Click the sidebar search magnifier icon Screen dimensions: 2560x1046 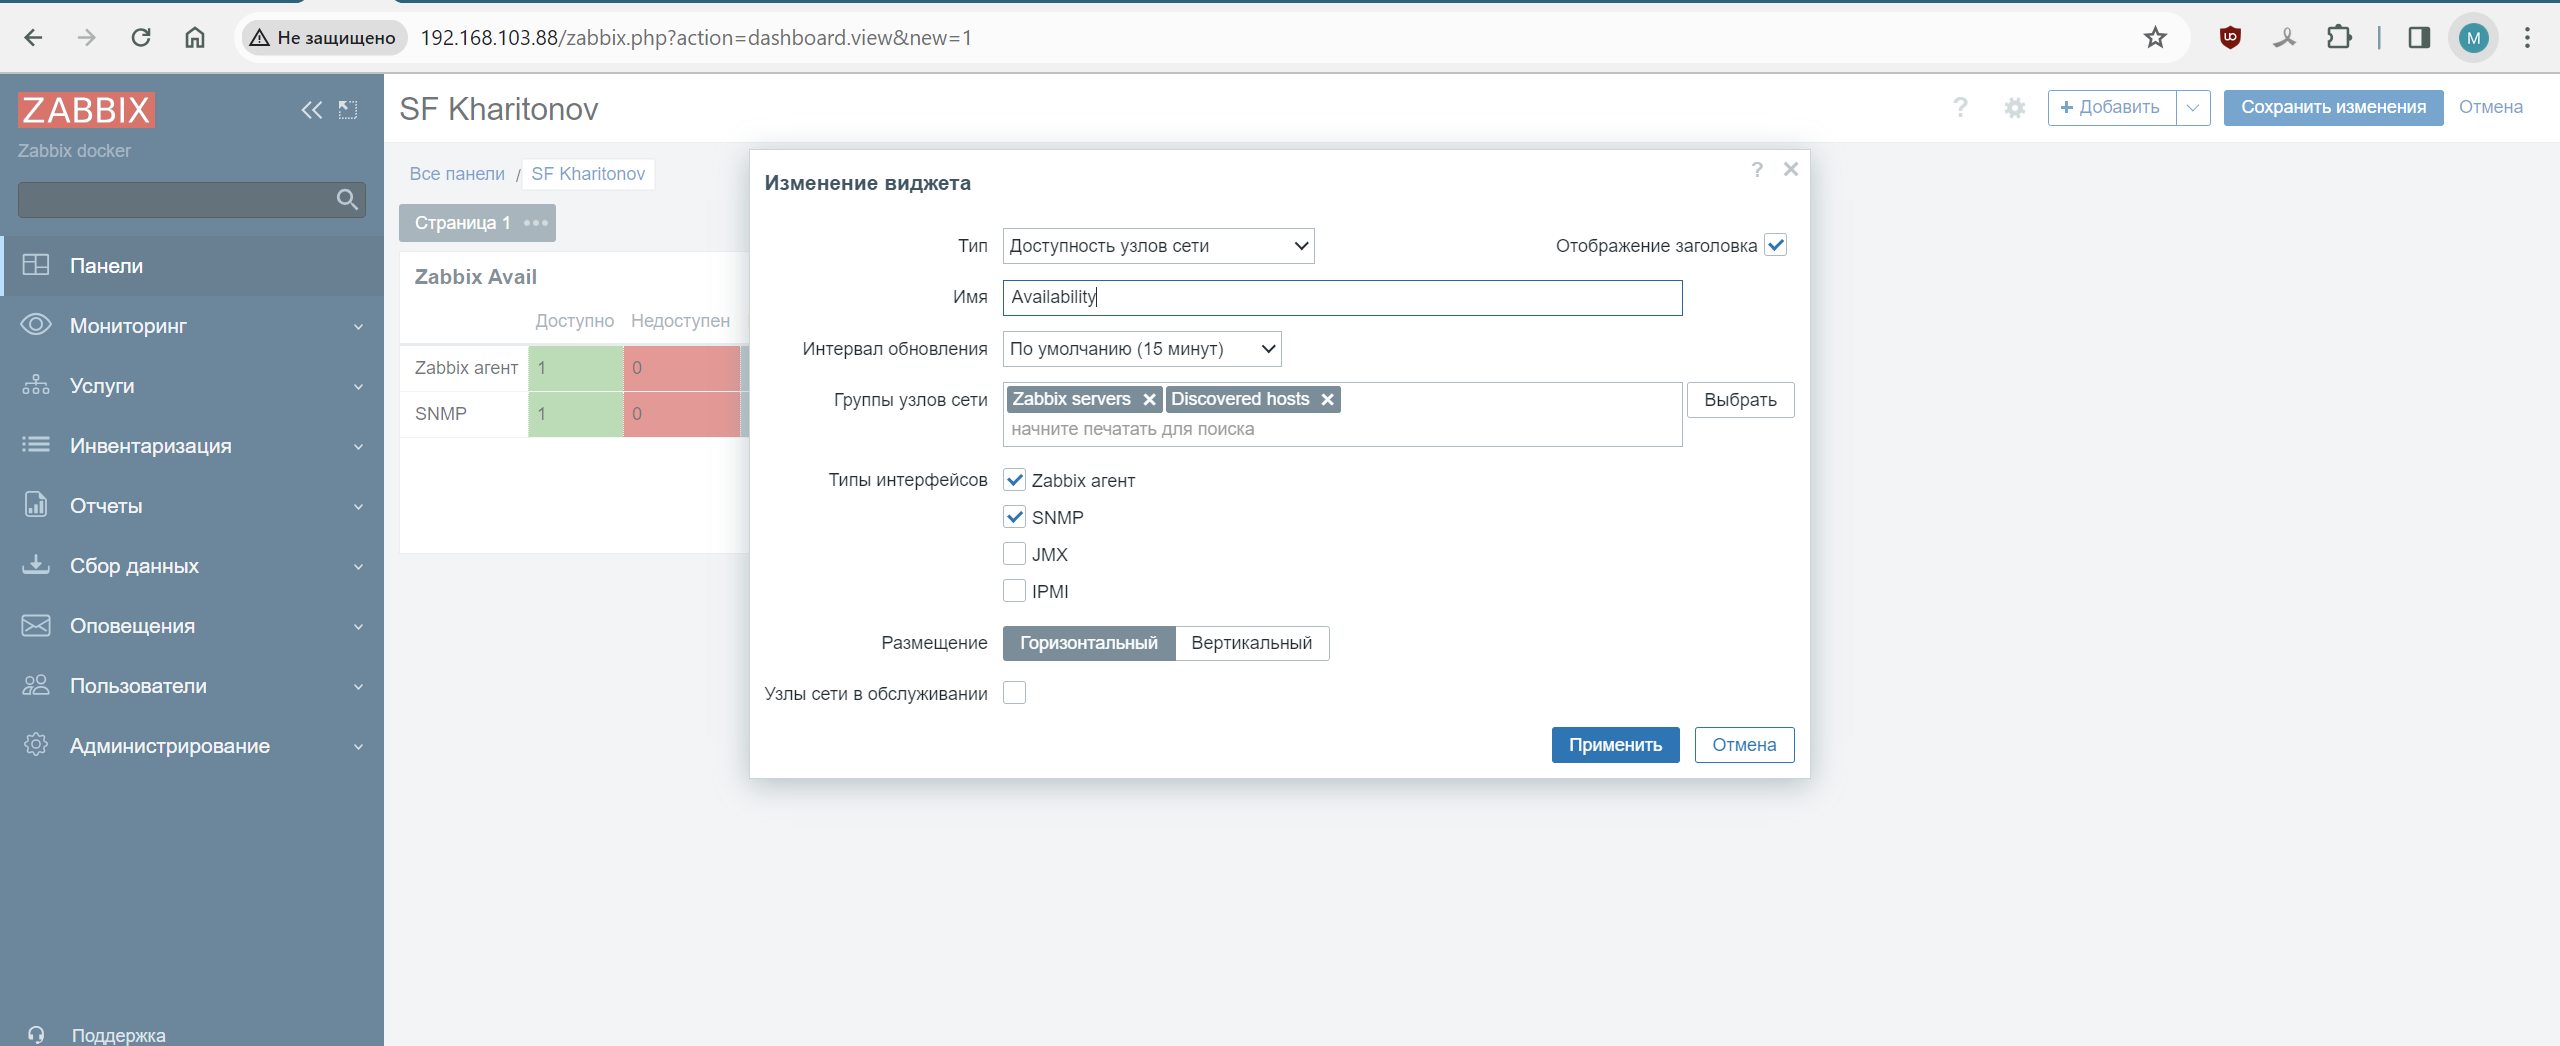pyautogui.click(x=347, y=200)
